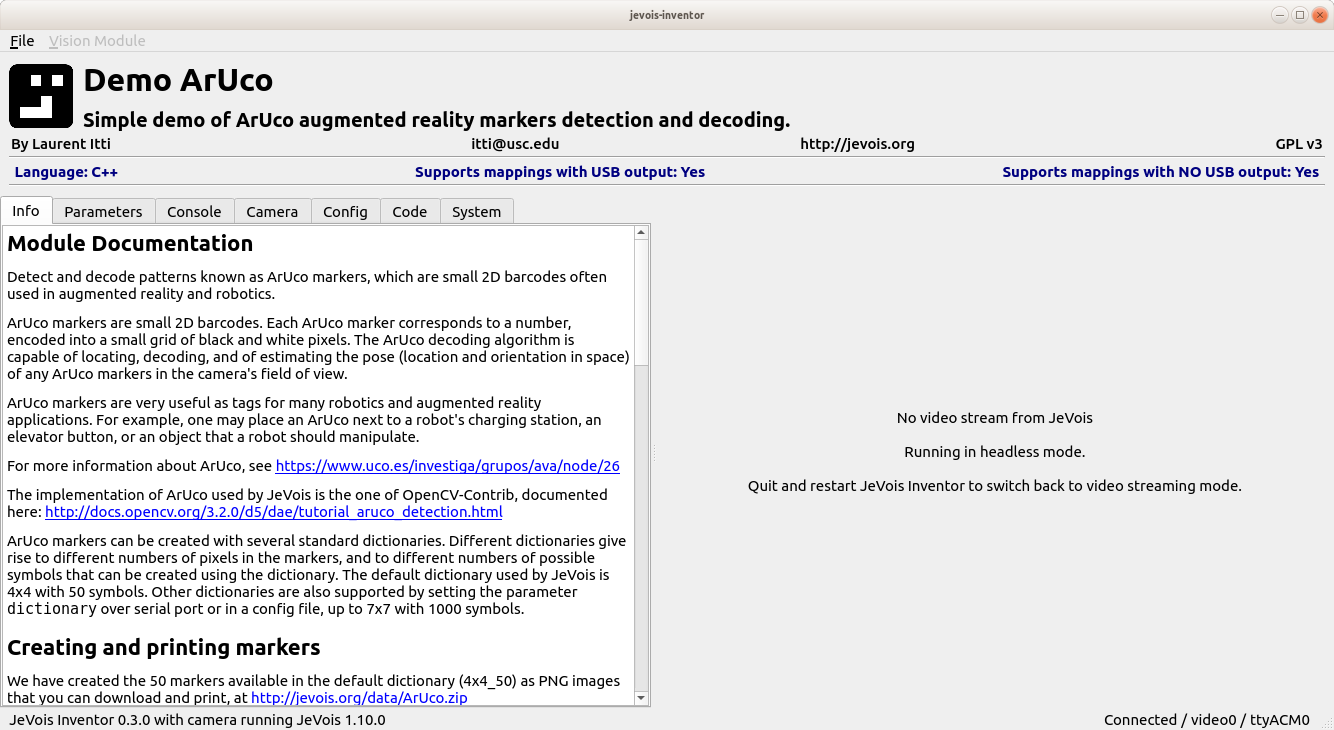Click 'Supports mappings with NO USB output: Yes'

[x=1161, y=172]
